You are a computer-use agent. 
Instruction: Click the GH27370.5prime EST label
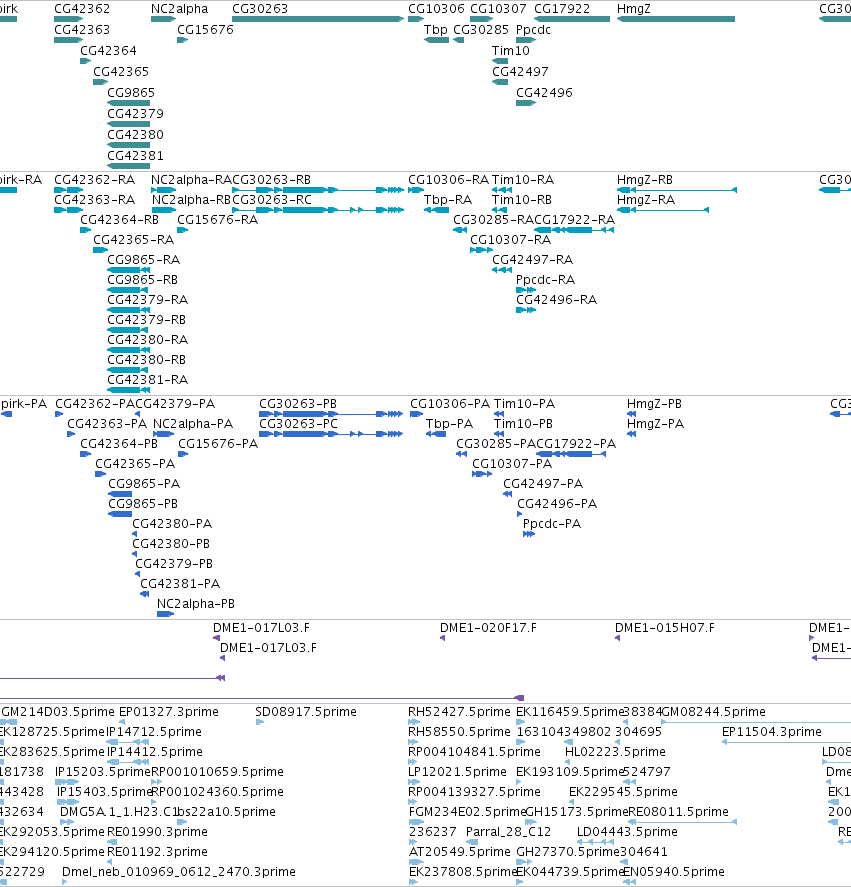point(568,851)
